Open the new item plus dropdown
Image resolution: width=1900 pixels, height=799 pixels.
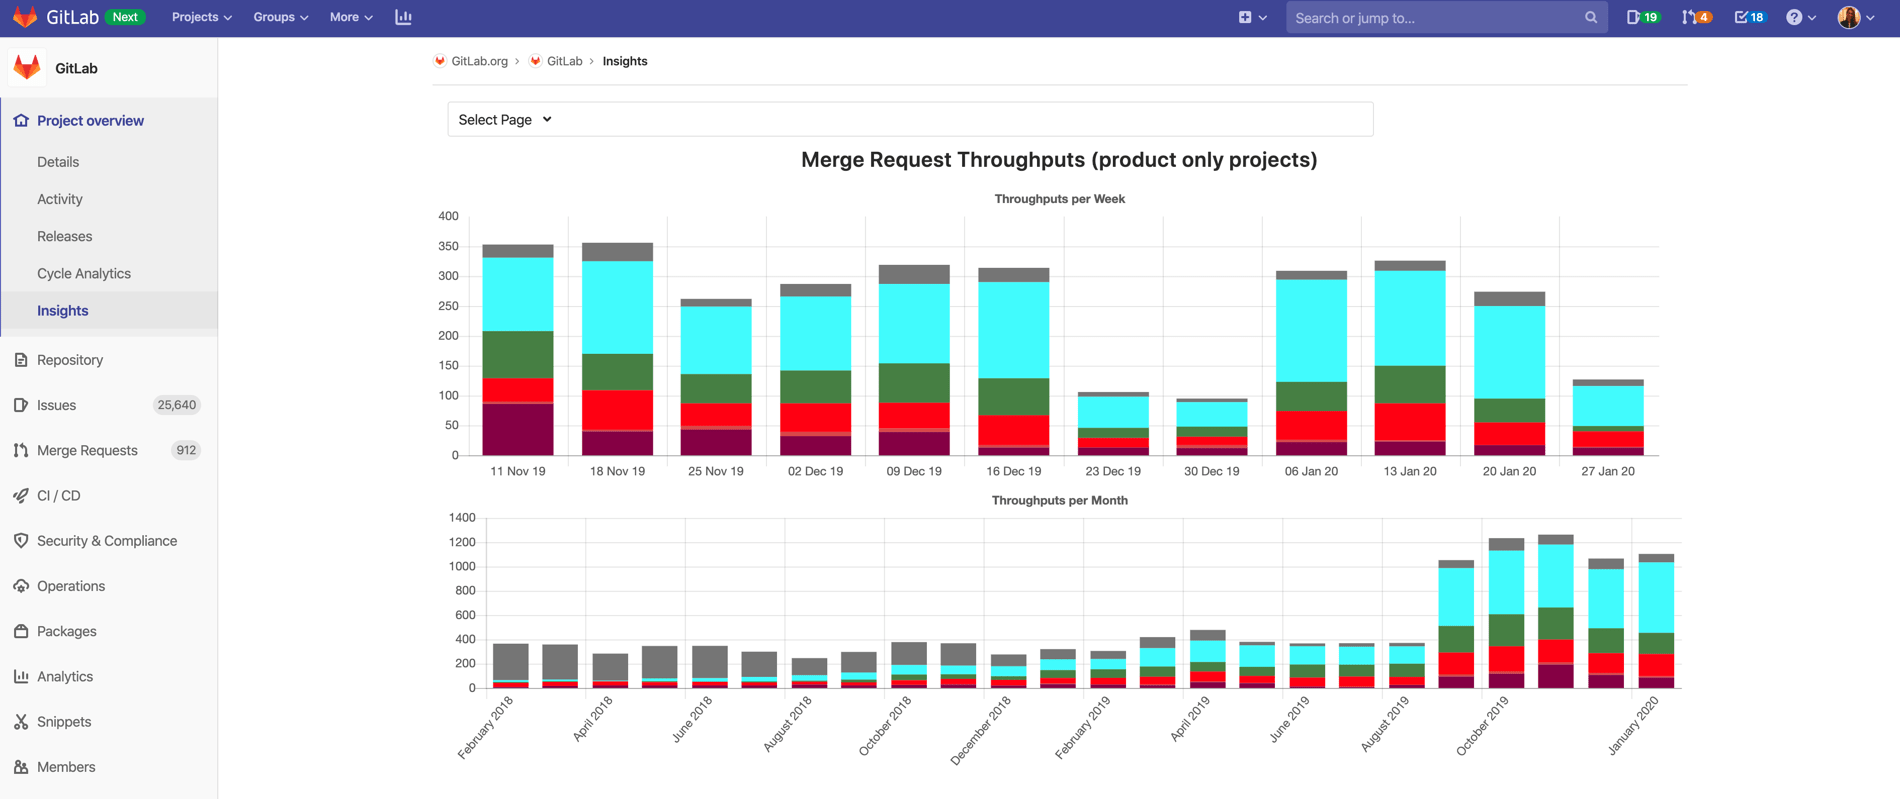pyautogui.click(x=1252, y=17)
